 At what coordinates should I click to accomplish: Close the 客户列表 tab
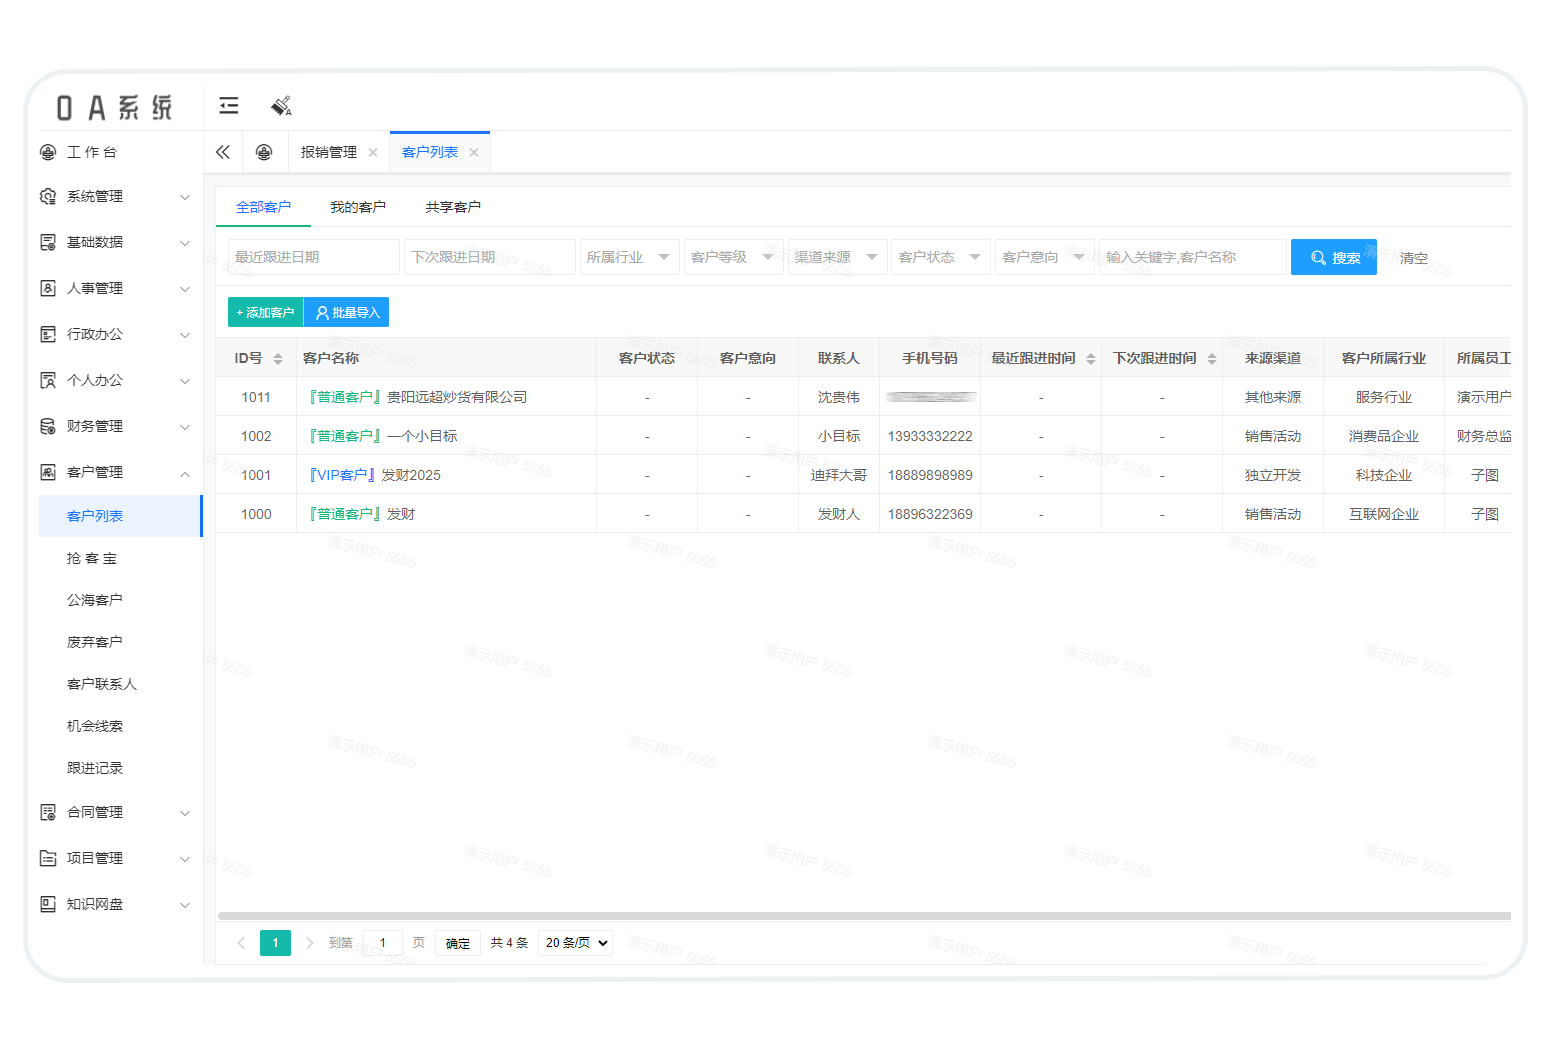(474, 153)
